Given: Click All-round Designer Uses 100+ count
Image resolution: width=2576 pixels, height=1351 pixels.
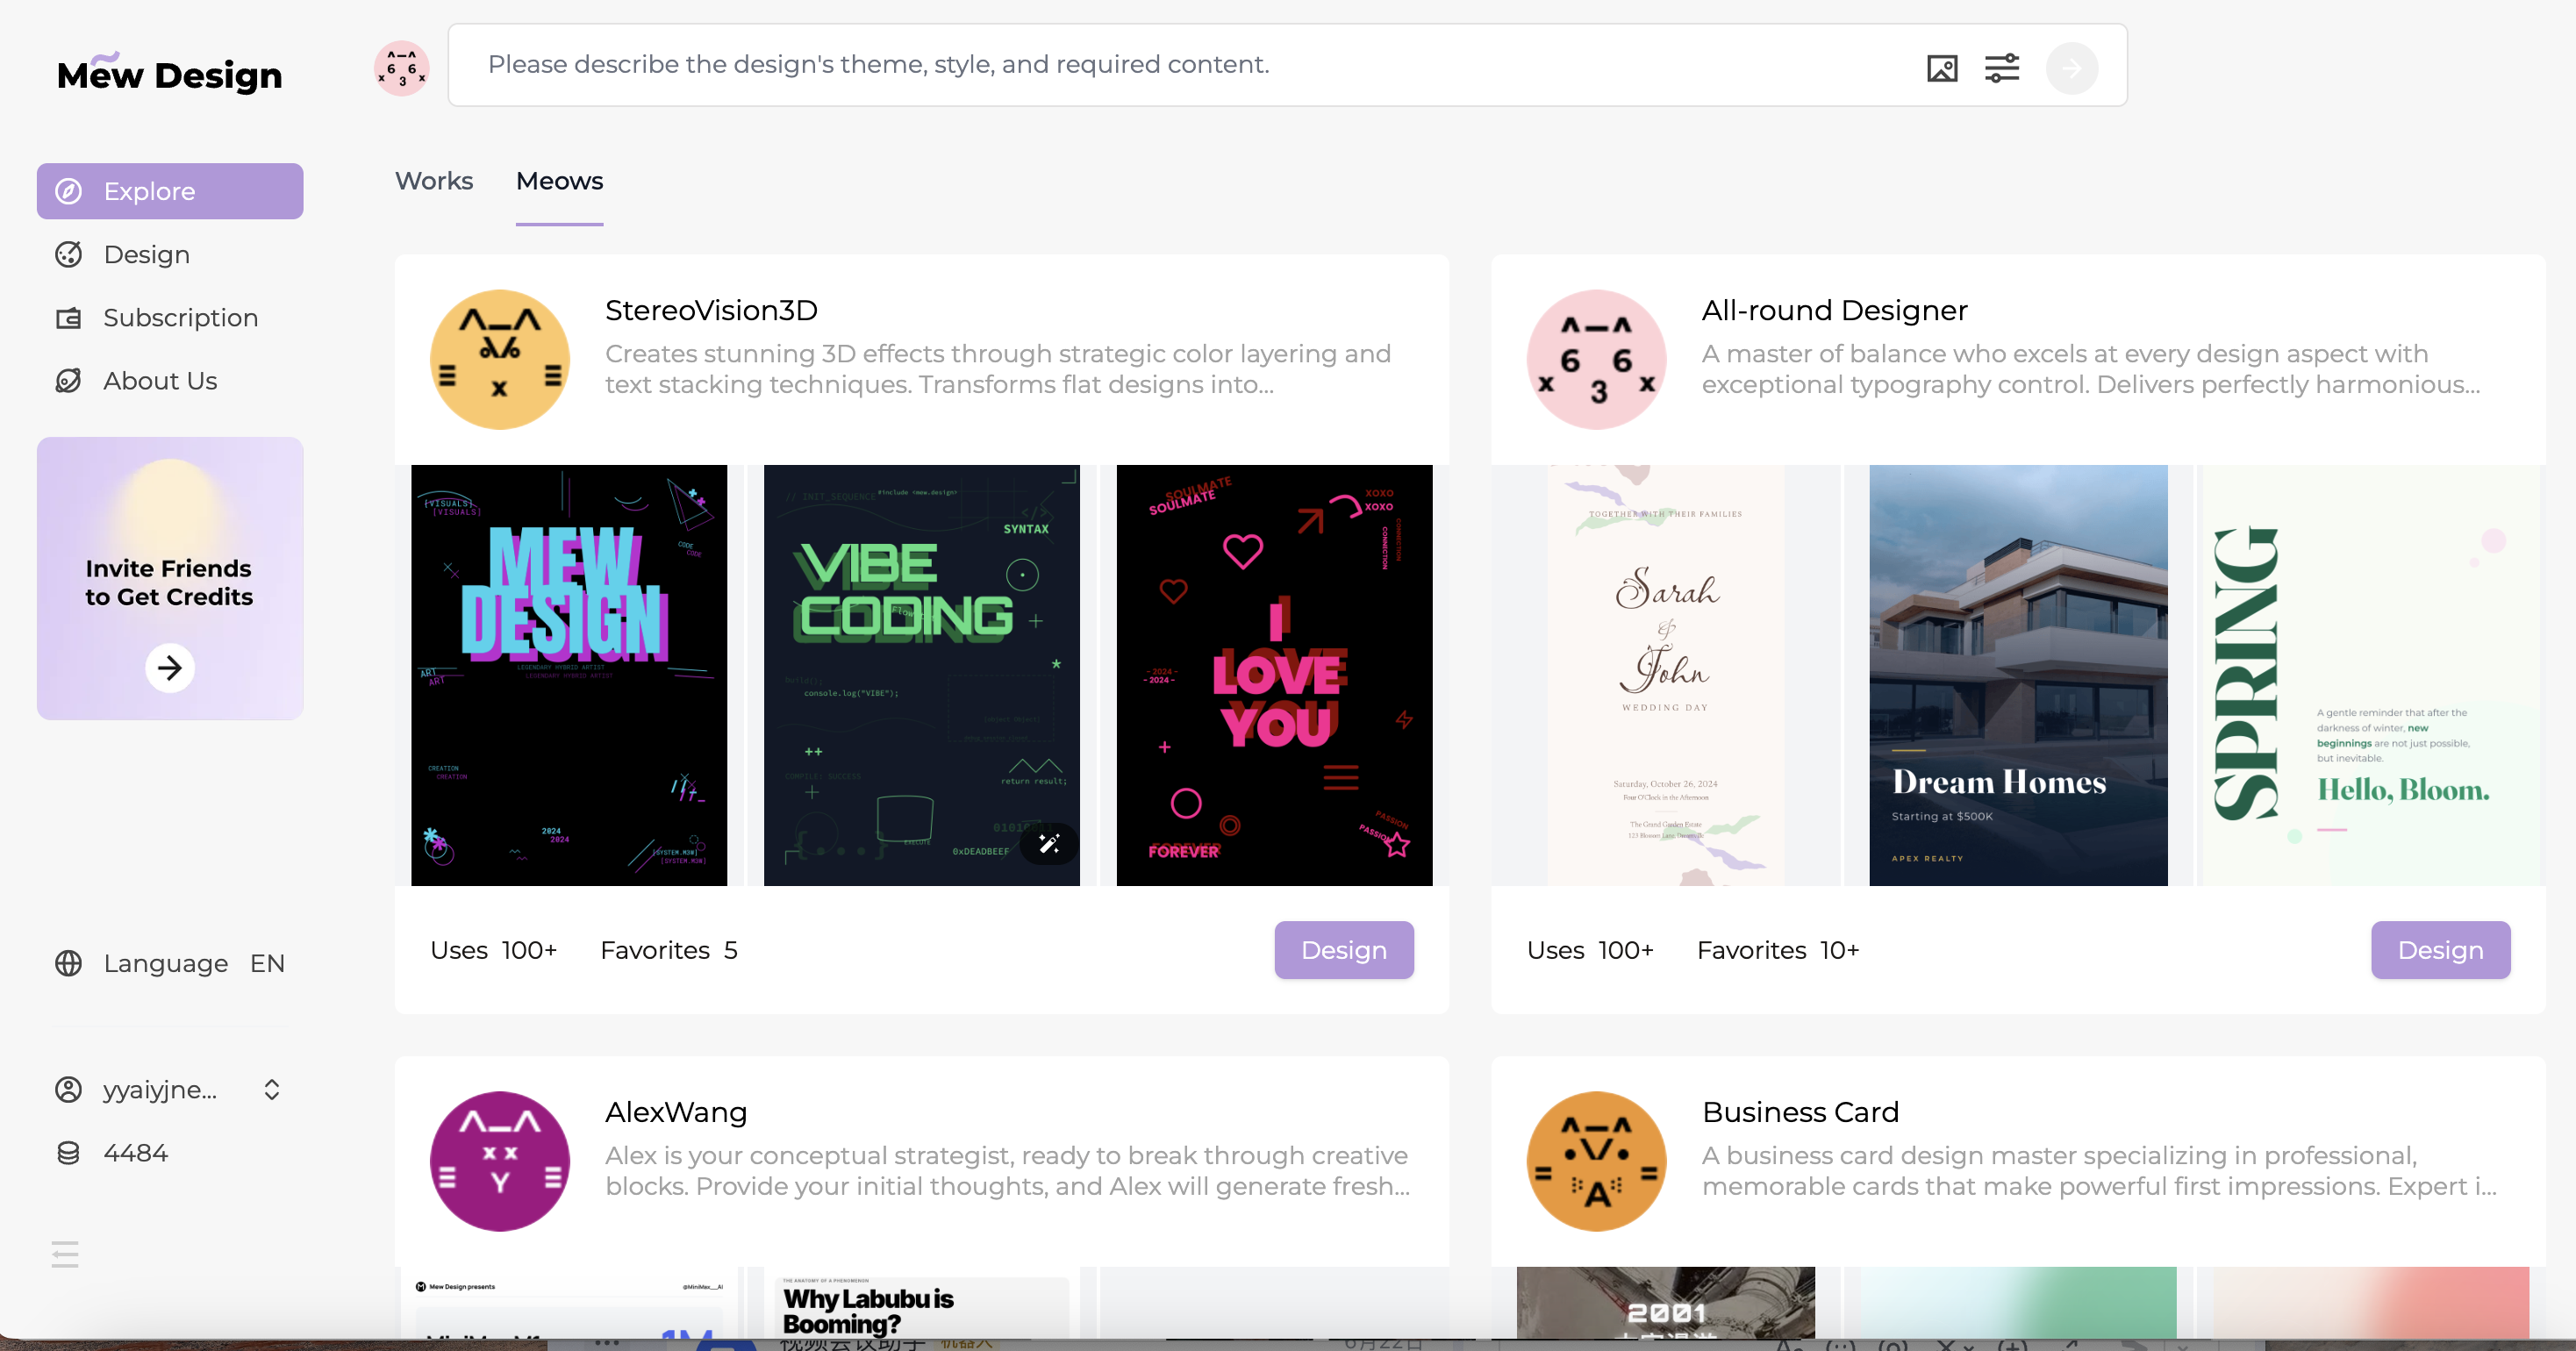Looking at the screenshot, I should pos(1591,950).
